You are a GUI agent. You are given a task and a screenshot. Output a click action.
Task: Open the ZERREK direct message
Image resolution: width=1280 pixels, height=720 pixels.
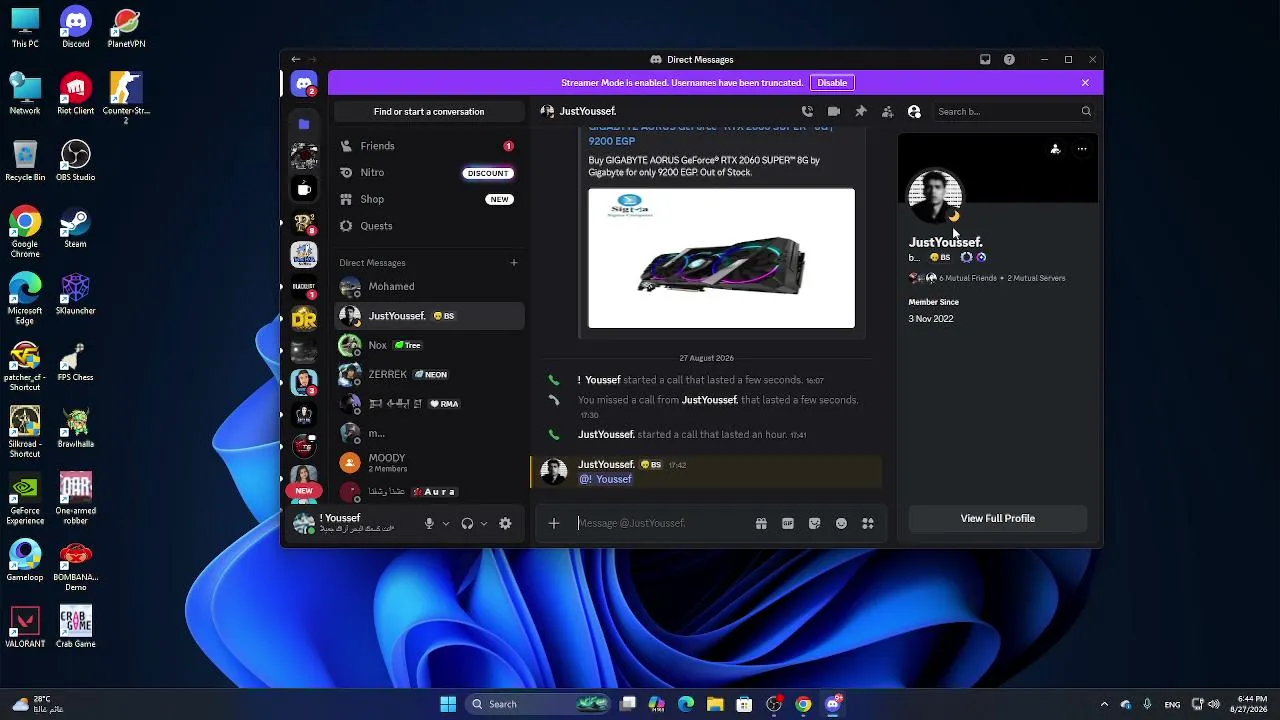click(x=428, y=375)
